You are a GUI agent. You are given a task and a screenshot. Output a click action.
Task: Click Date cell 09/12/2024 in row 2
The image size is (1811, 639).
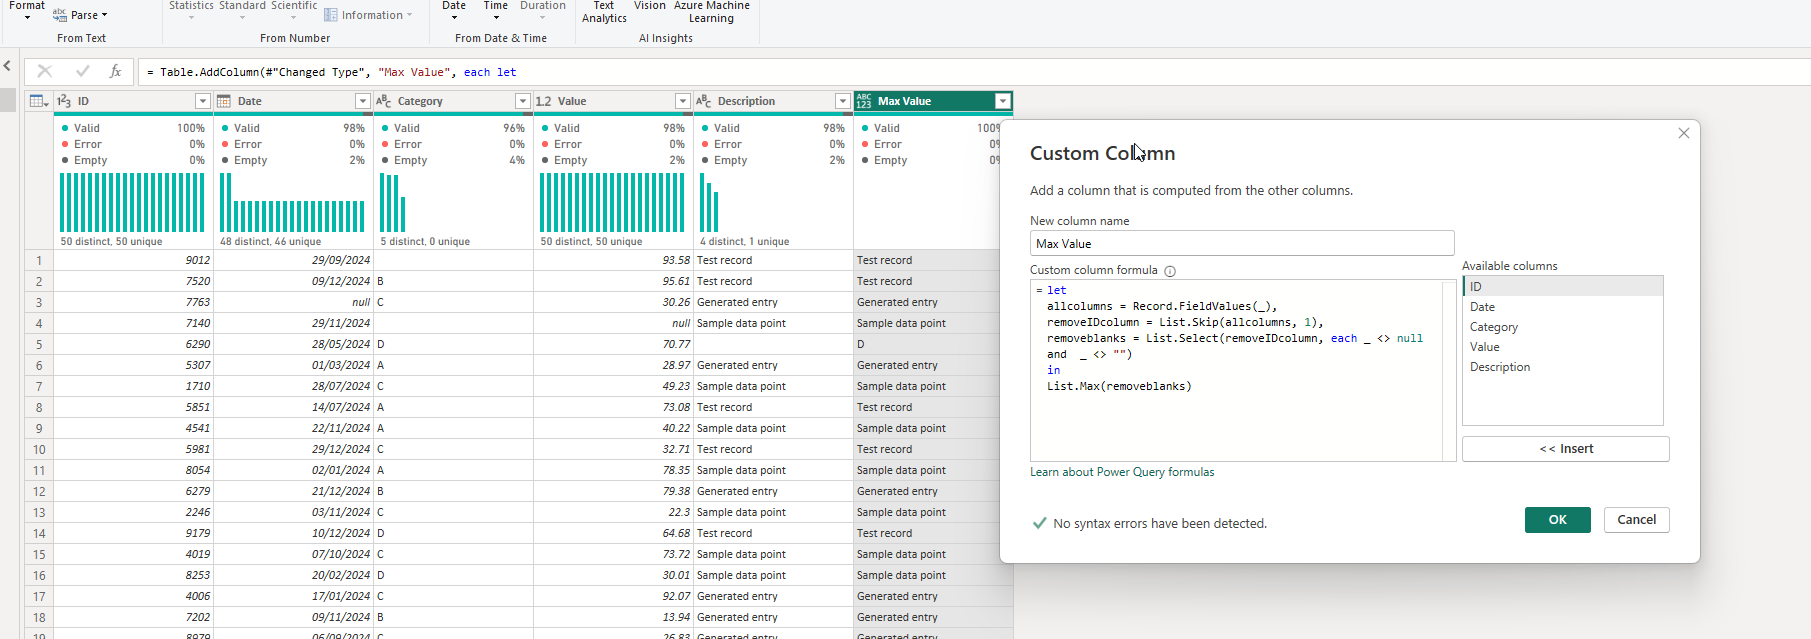[293, 281]
